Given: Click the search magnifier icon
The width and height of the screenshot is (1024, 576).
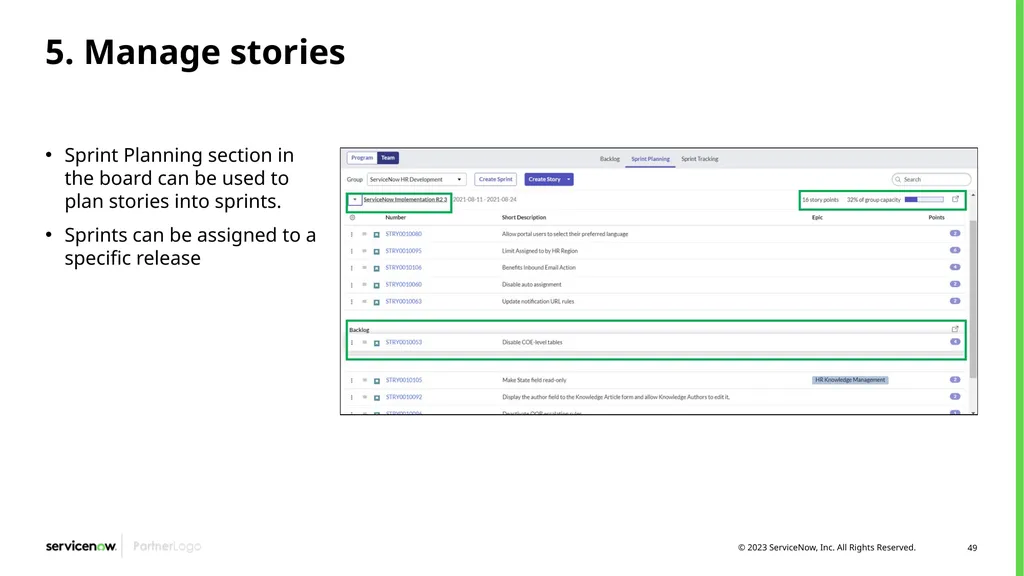Looking at the screenshot, I should [899, 180].
